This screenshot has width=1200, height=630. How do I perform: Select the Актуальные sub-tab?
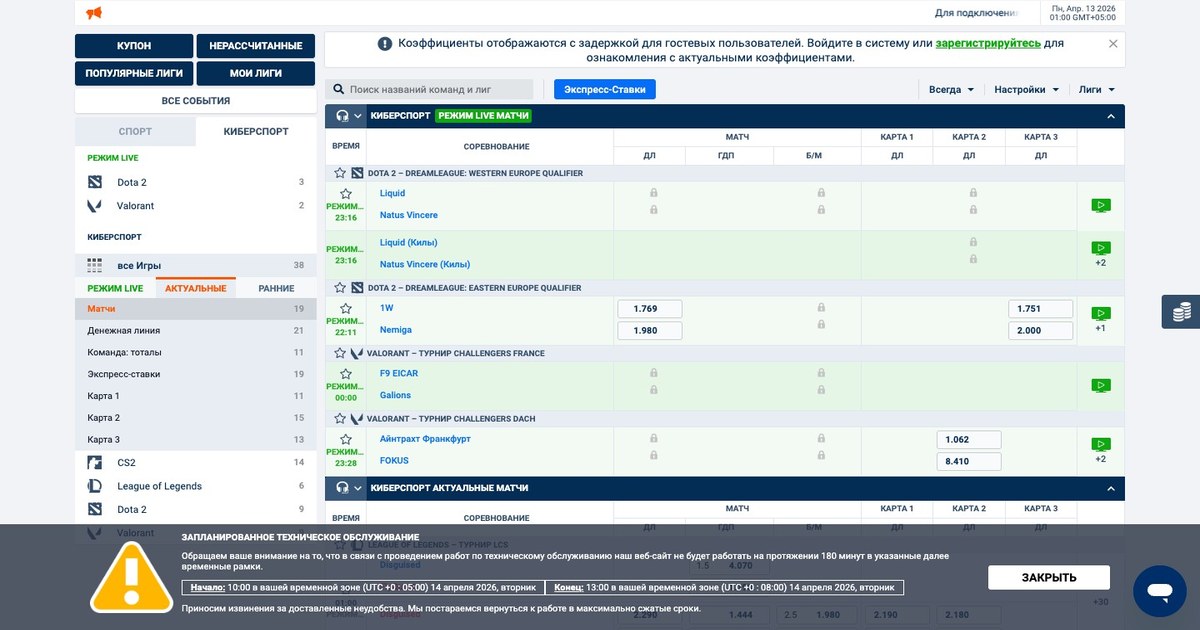pyautogui.click(x=196, y=288)
